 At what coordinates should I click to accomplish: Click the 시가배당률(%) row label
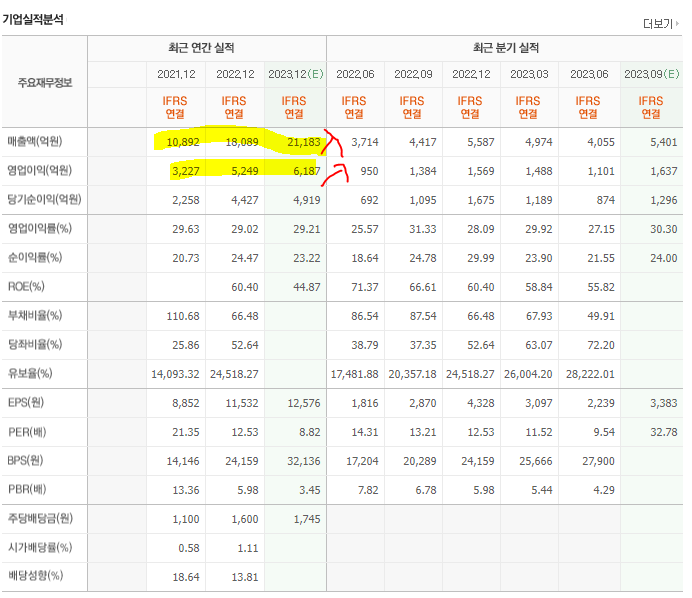tap(40, 548)
